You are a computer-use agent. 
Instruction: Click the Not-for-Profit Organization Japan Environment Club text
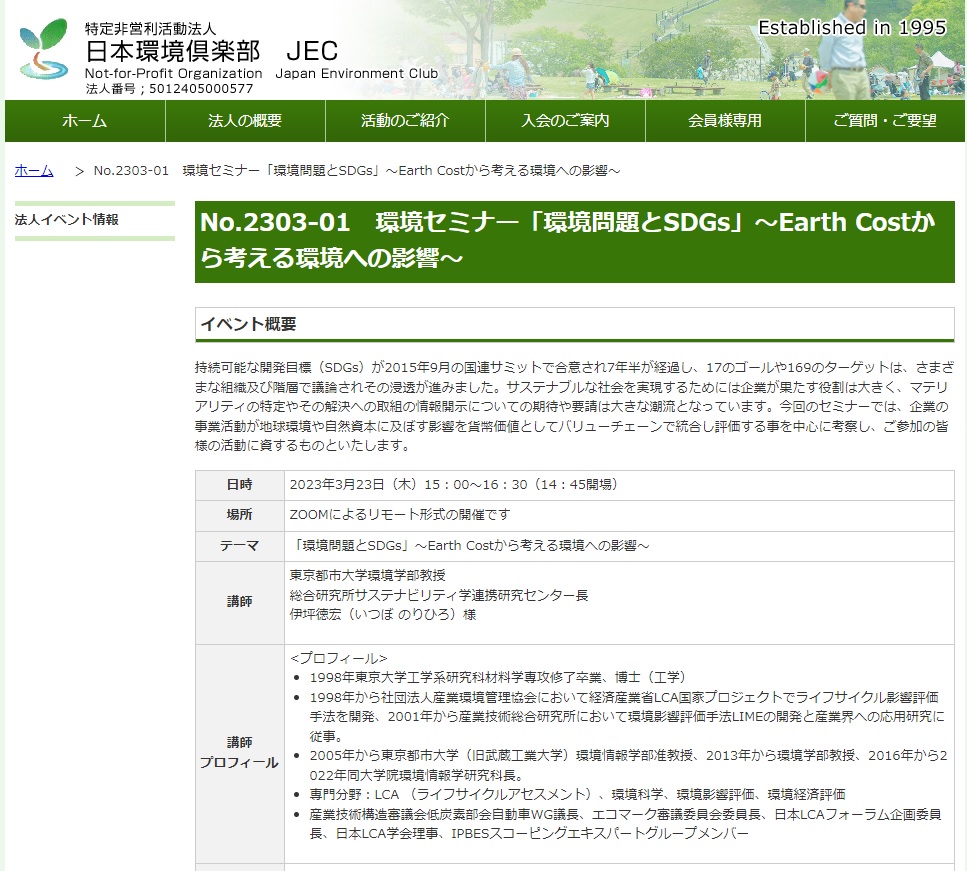(x=261, y=73)
